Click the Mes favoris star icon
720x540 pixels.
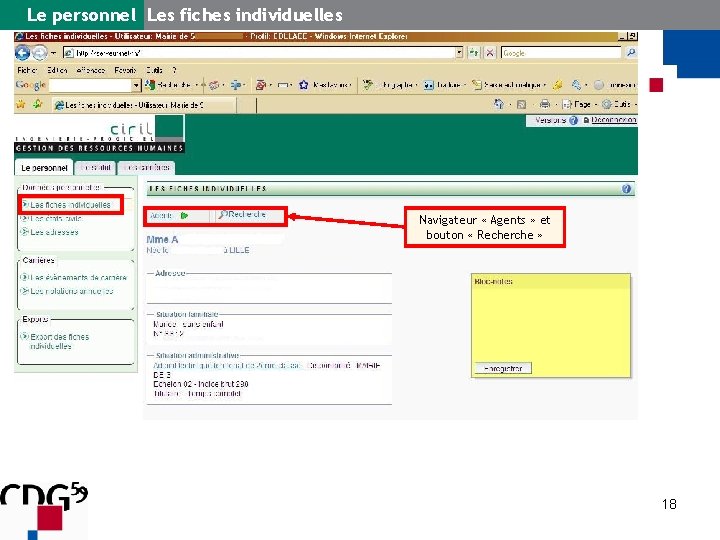tap(304, 85)
